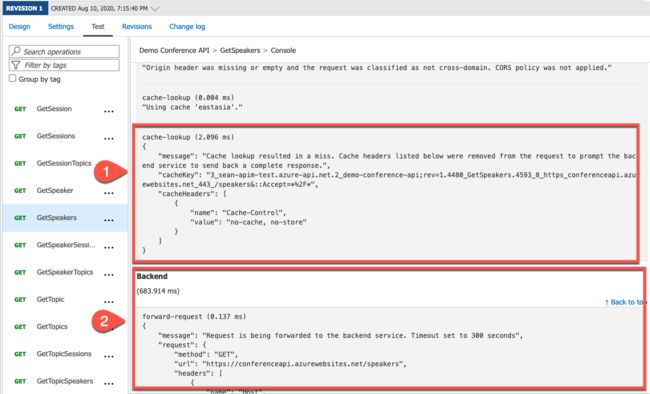Click the filter funnel icon
The height and width of the screenshot is (394, 650).
click(16, 65)
